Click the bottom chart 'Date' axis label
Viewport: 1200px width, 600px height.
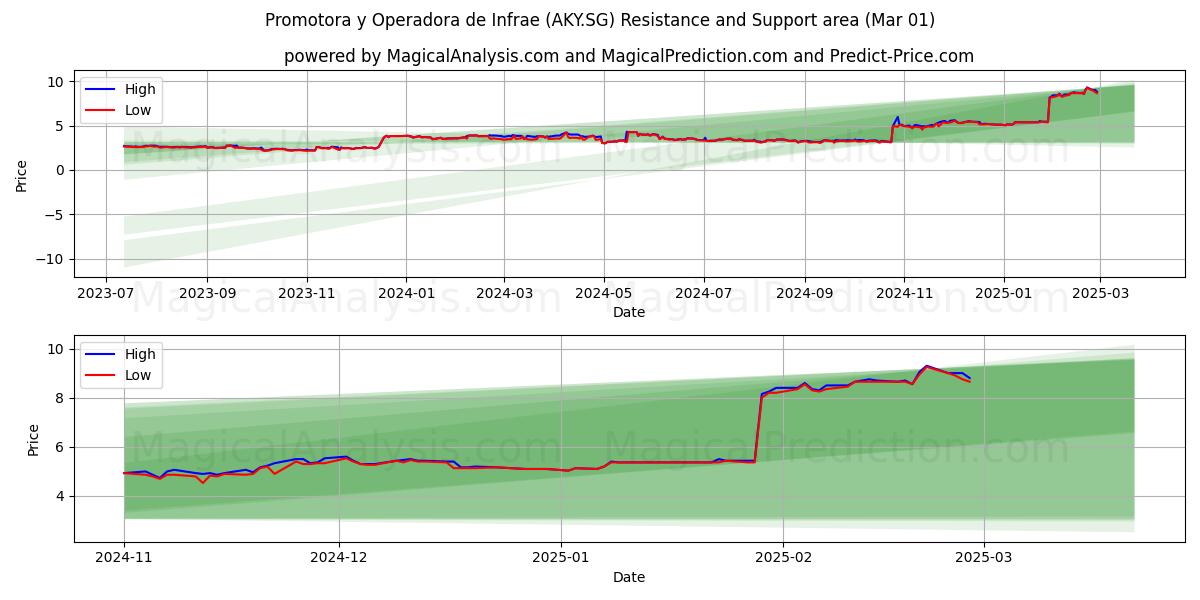click(x=629, y=577)
